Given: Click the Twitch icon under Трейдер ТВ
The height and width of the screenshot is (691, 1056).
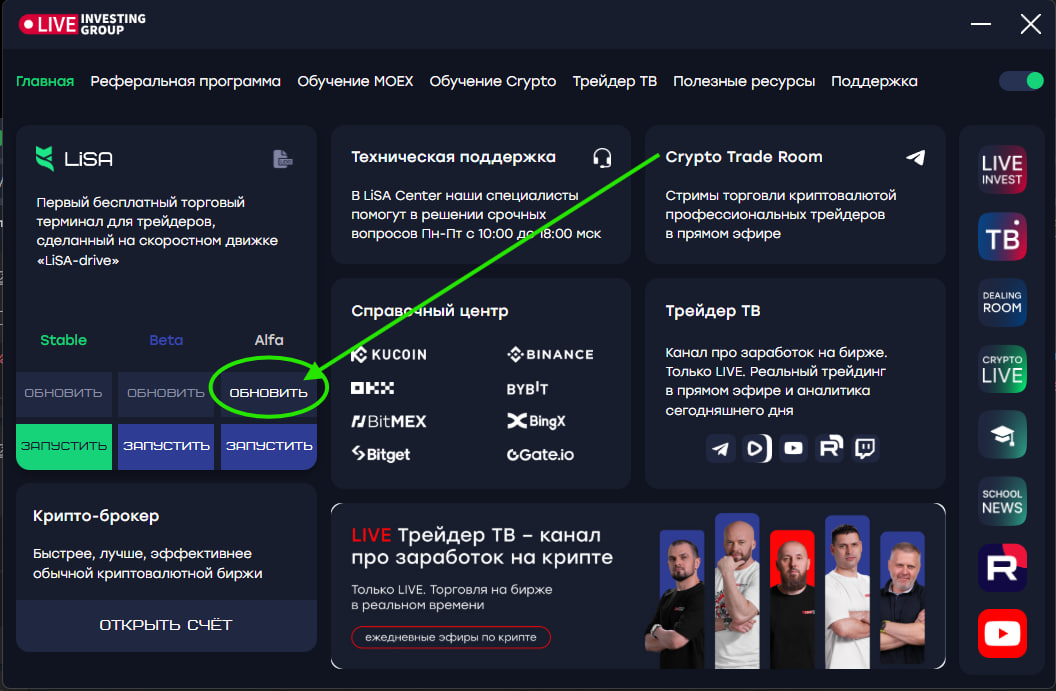Looking at the screenshot, I should tap(866, 448).
